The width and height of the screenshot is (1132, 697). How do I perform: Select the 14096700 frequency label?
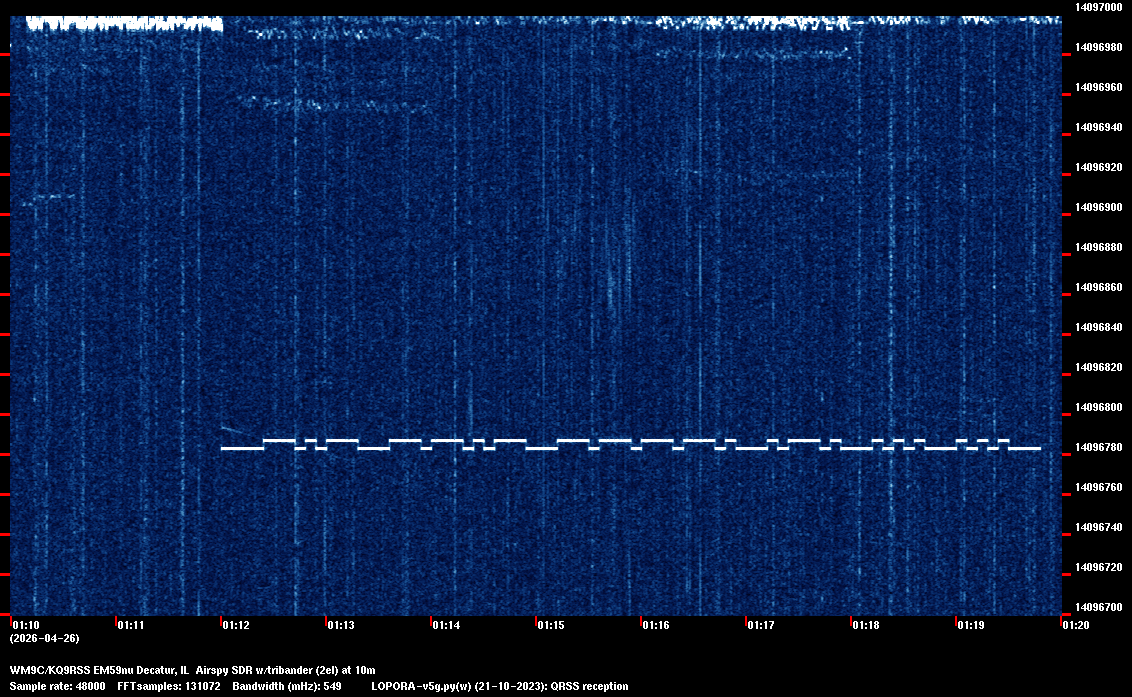click(1097, 607)
